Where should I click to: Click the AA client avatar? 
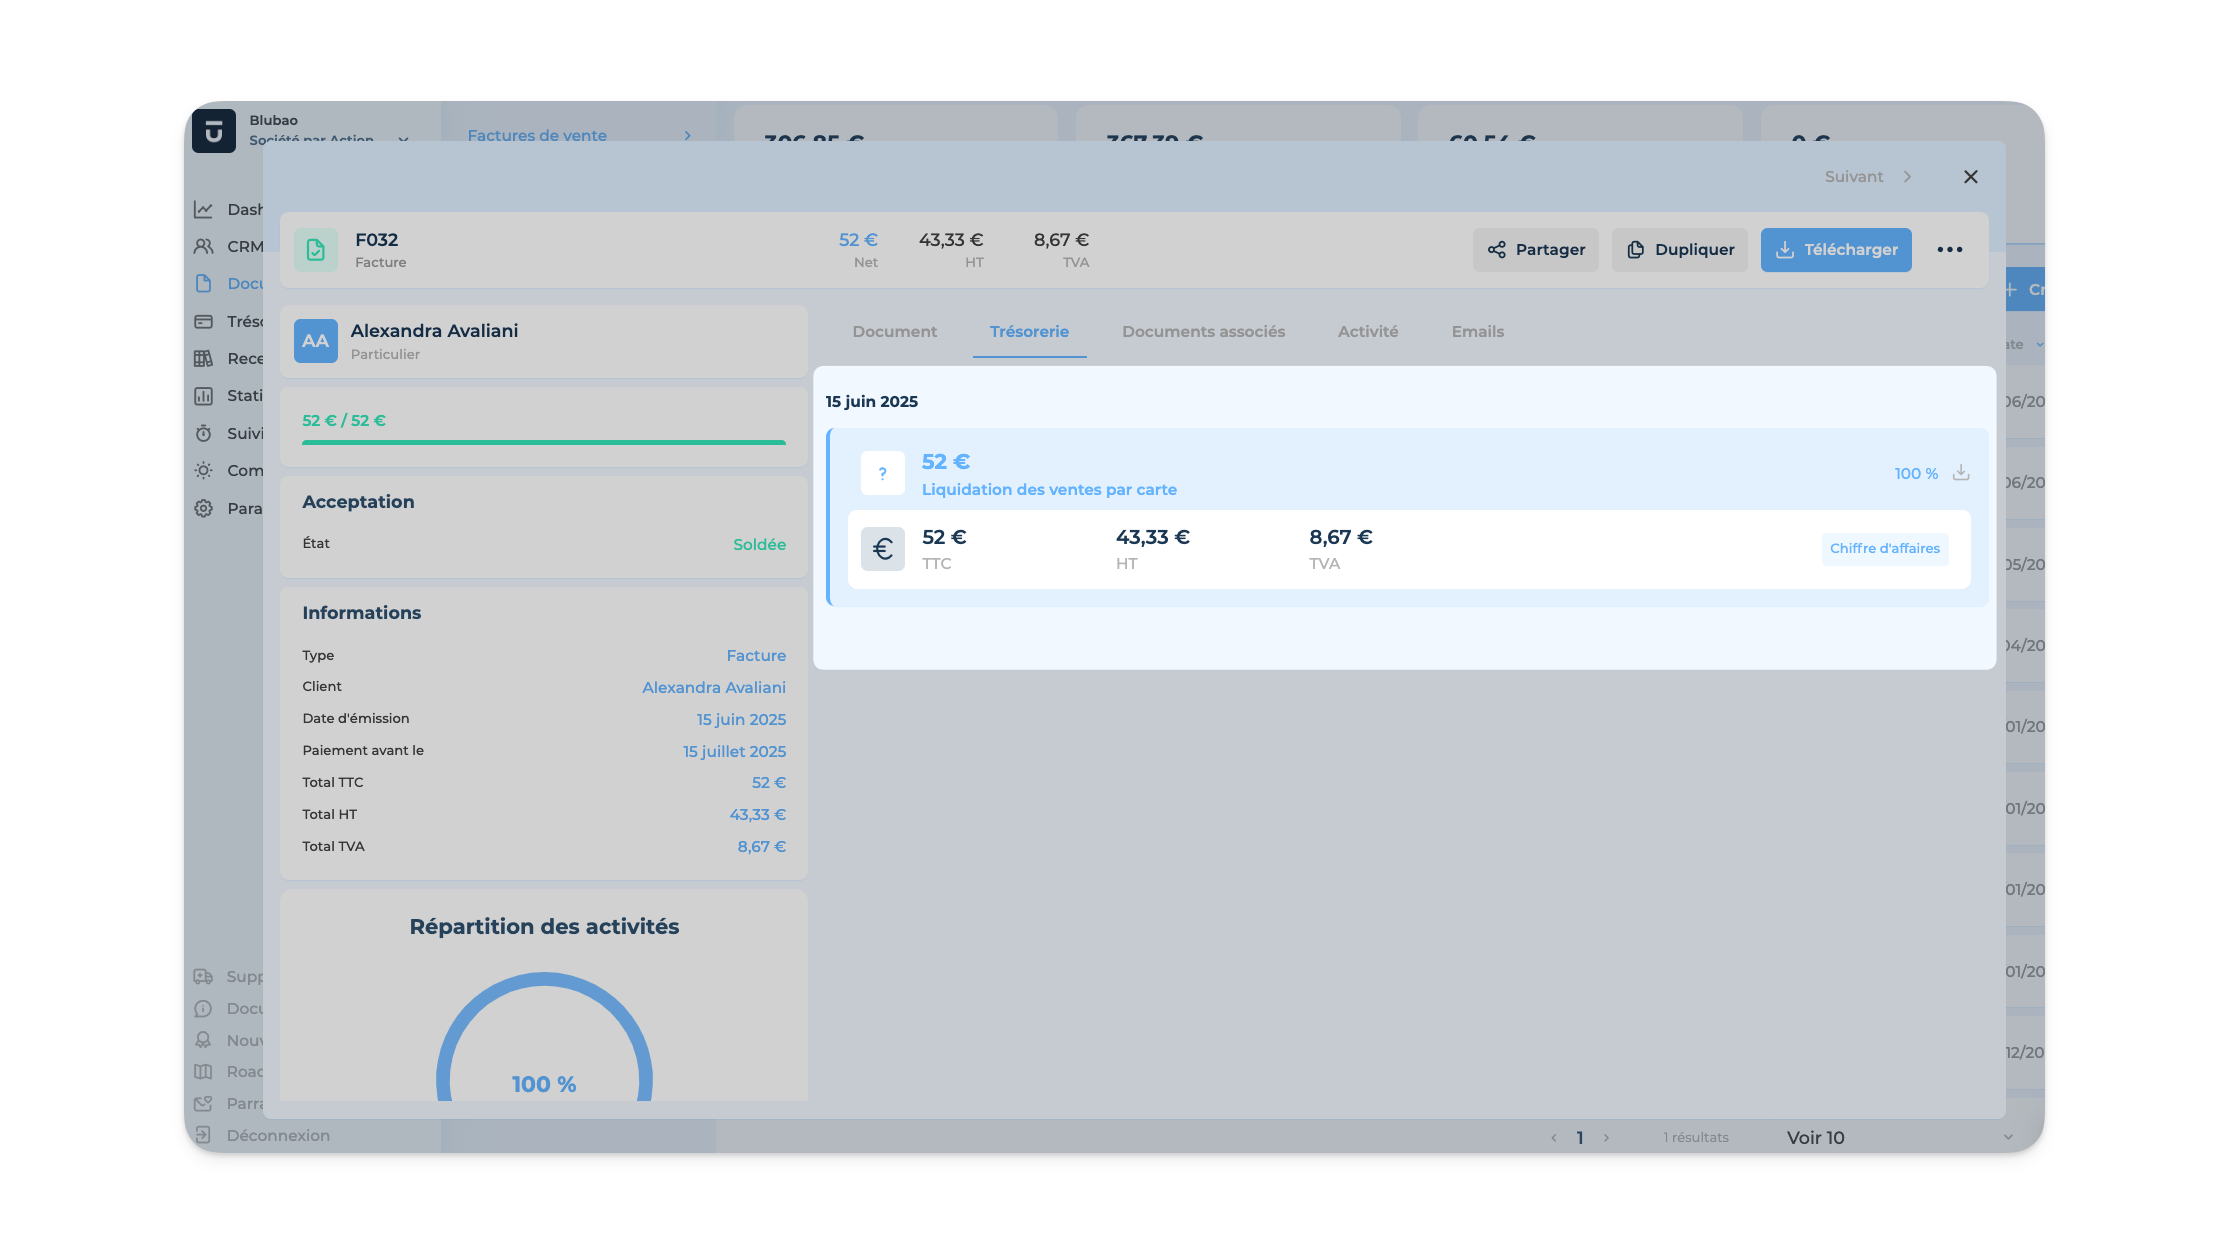tap(316, 341)
